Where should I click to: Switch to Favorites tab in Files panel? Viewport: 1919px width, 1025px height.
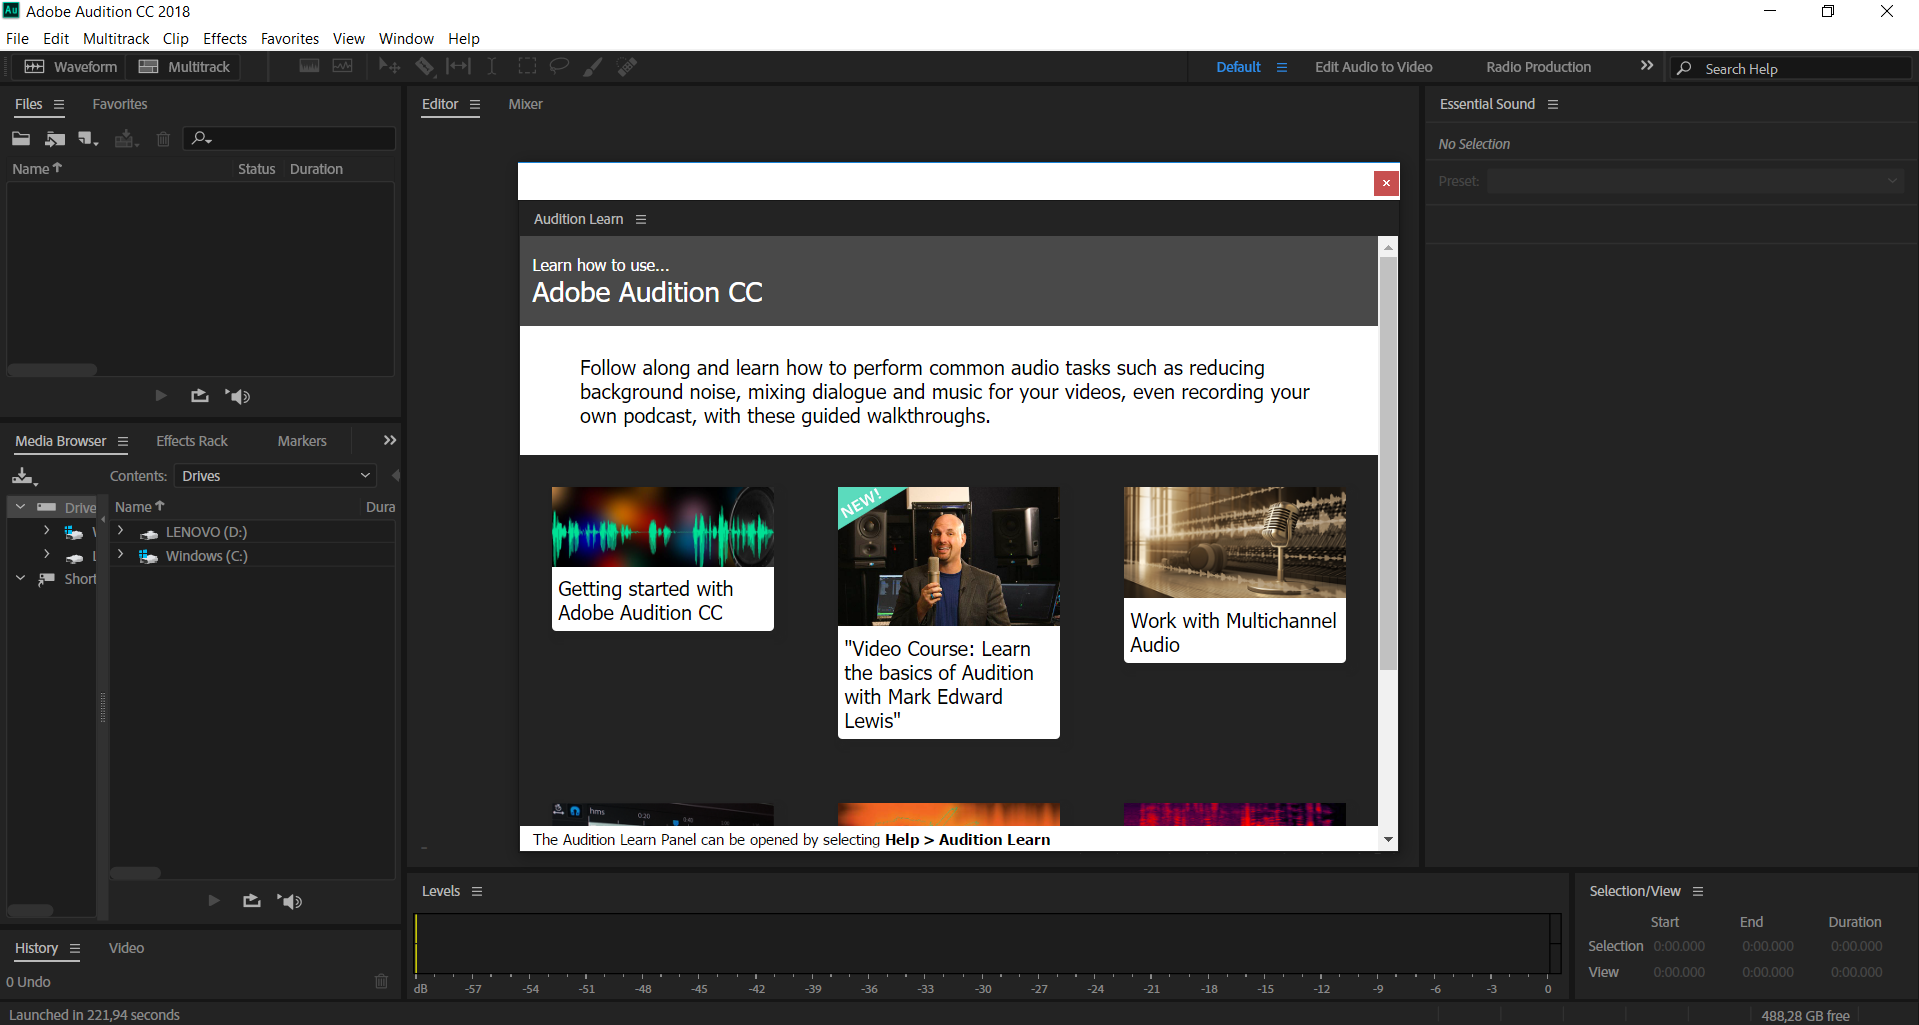tap(120, 104)
